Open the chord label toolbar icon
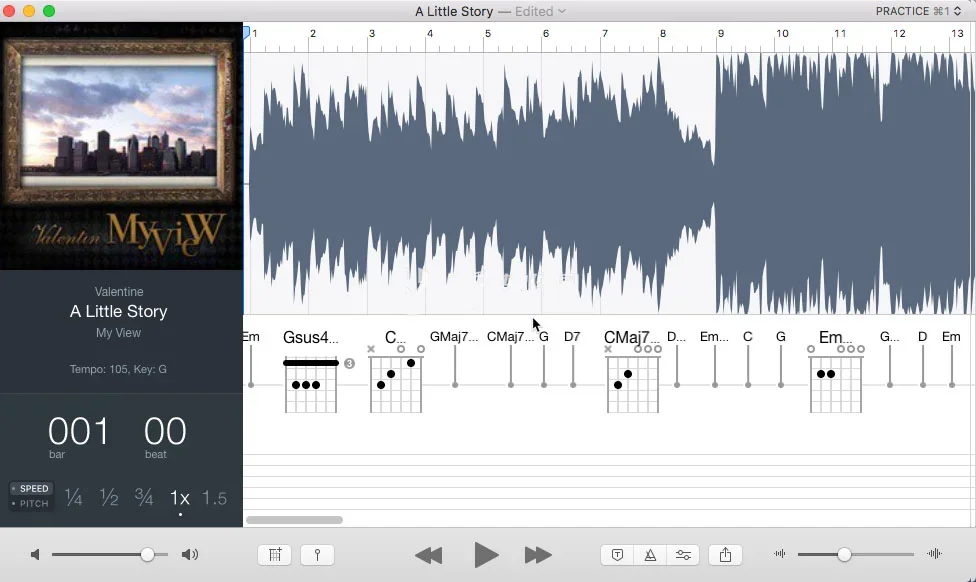 (x=617, y=555)
